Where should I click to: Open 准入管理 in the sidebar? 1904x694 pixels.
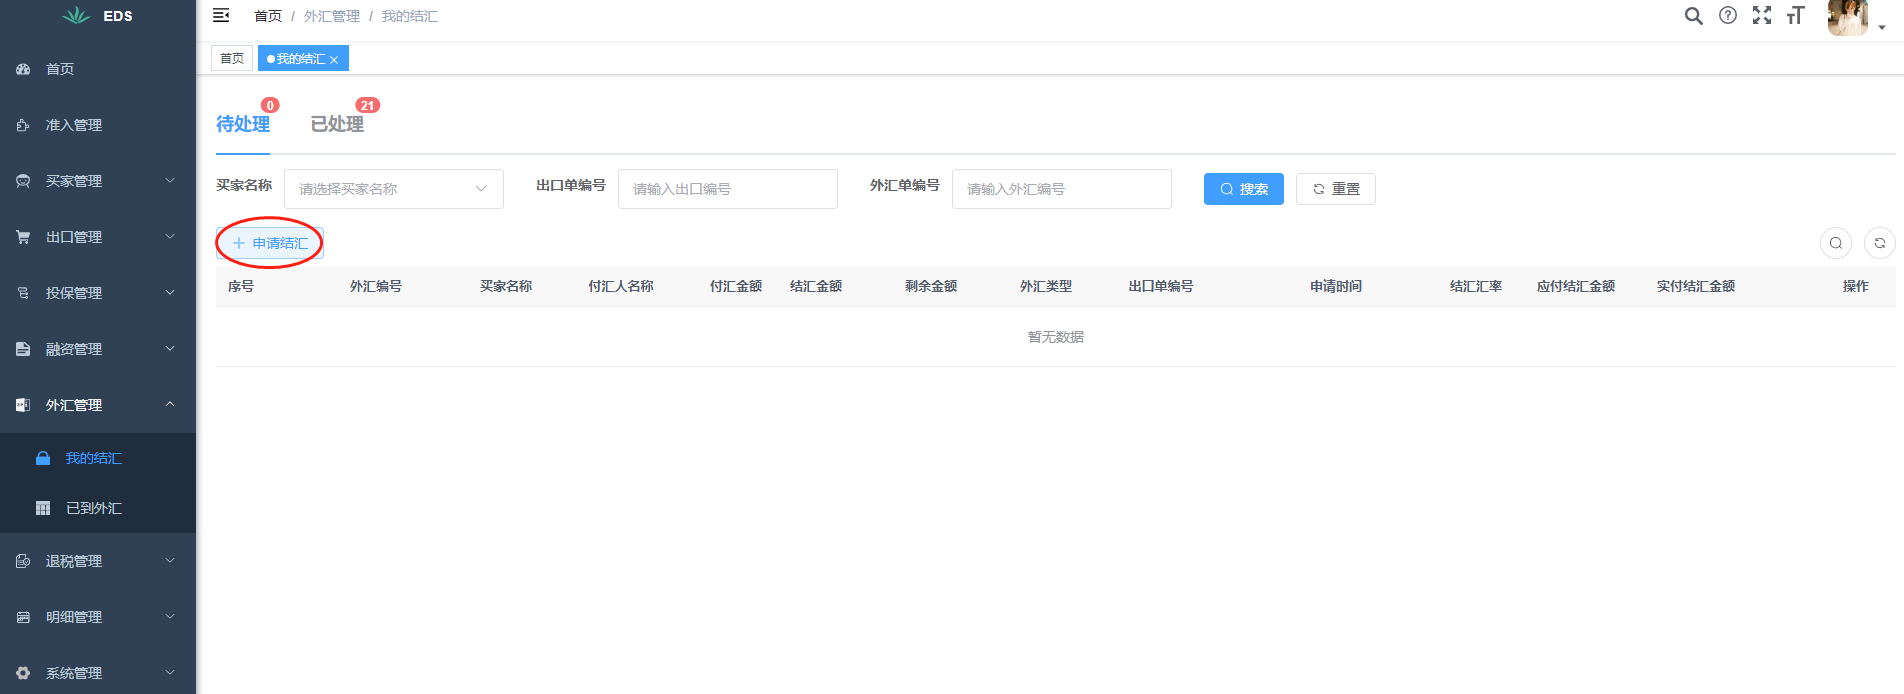[x=98, y=125]
